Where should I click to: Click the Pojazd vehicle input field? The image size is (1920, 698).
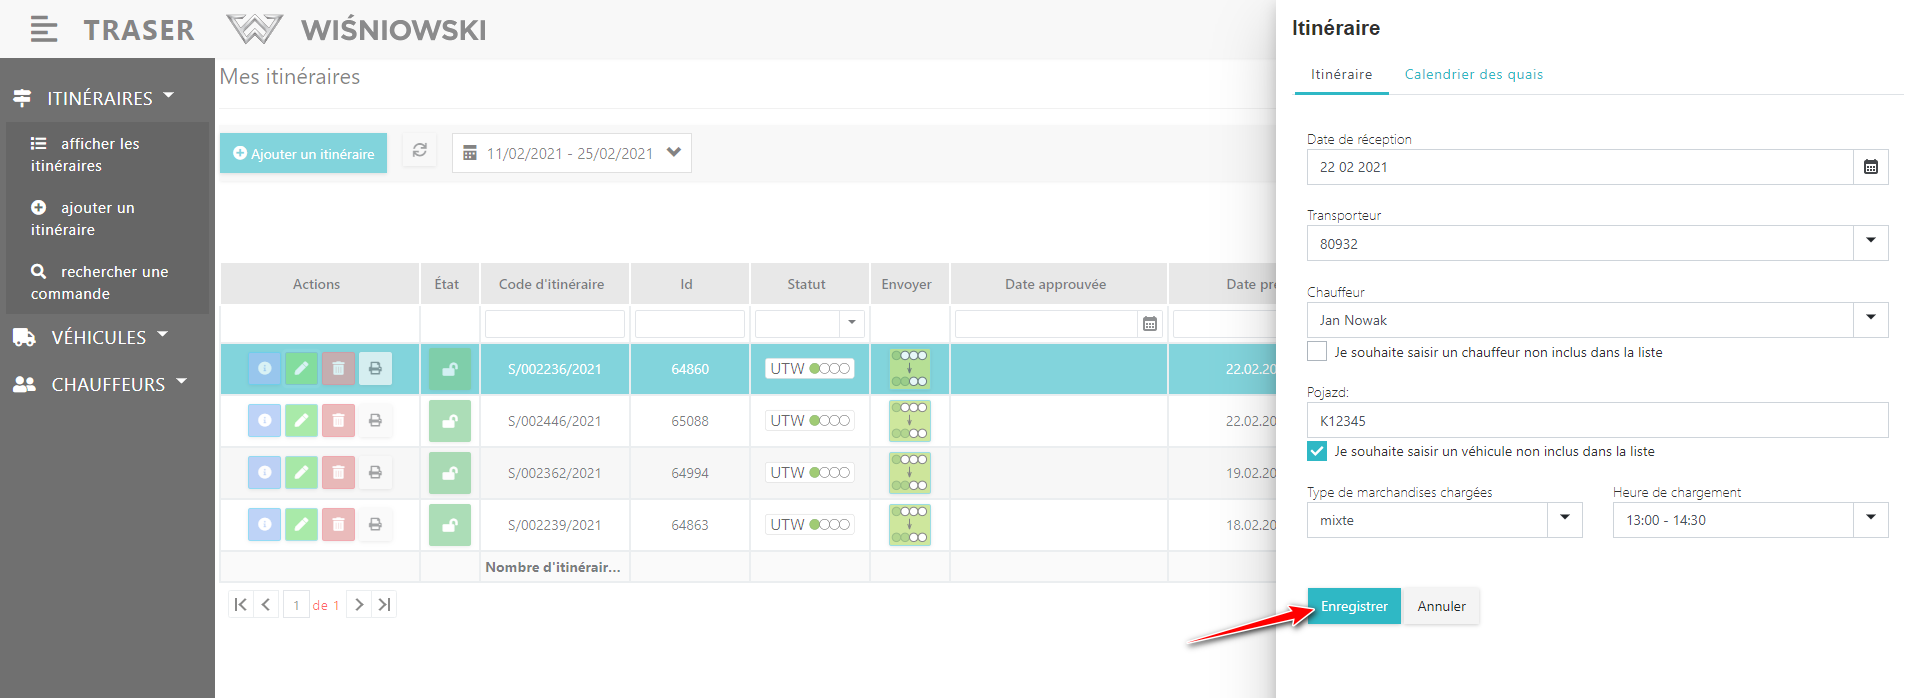click(x=1596, y=421)
